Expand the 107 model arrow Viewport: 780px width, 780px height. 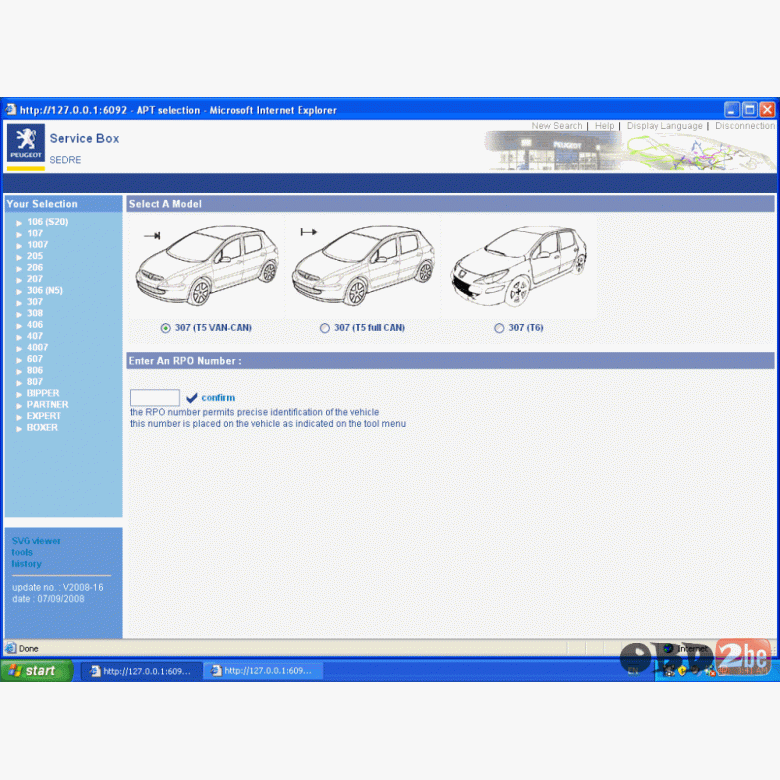(19, 234)
